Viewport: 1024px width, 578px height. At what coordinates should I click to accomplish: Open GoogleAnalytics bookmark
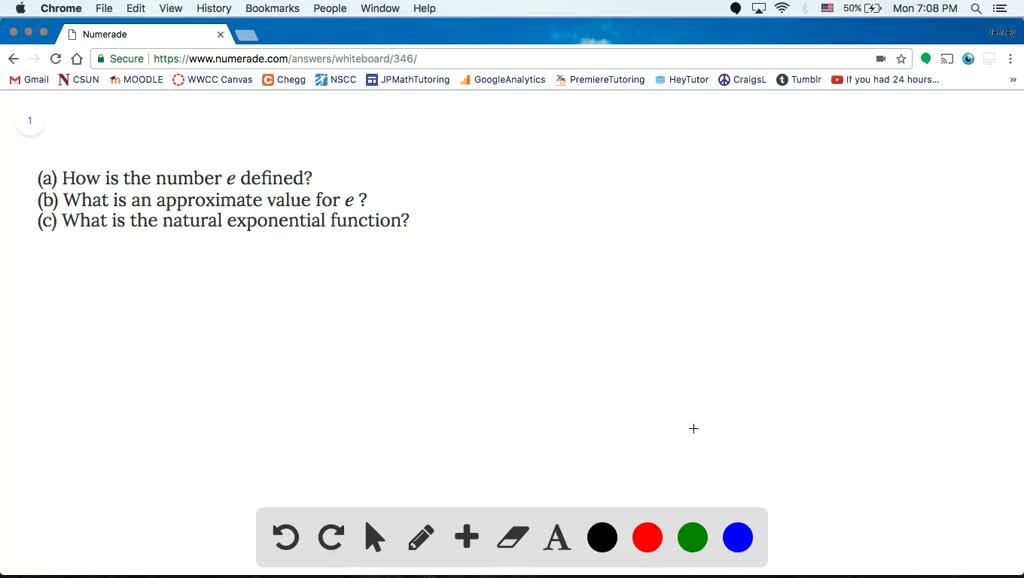pos(502,80)
